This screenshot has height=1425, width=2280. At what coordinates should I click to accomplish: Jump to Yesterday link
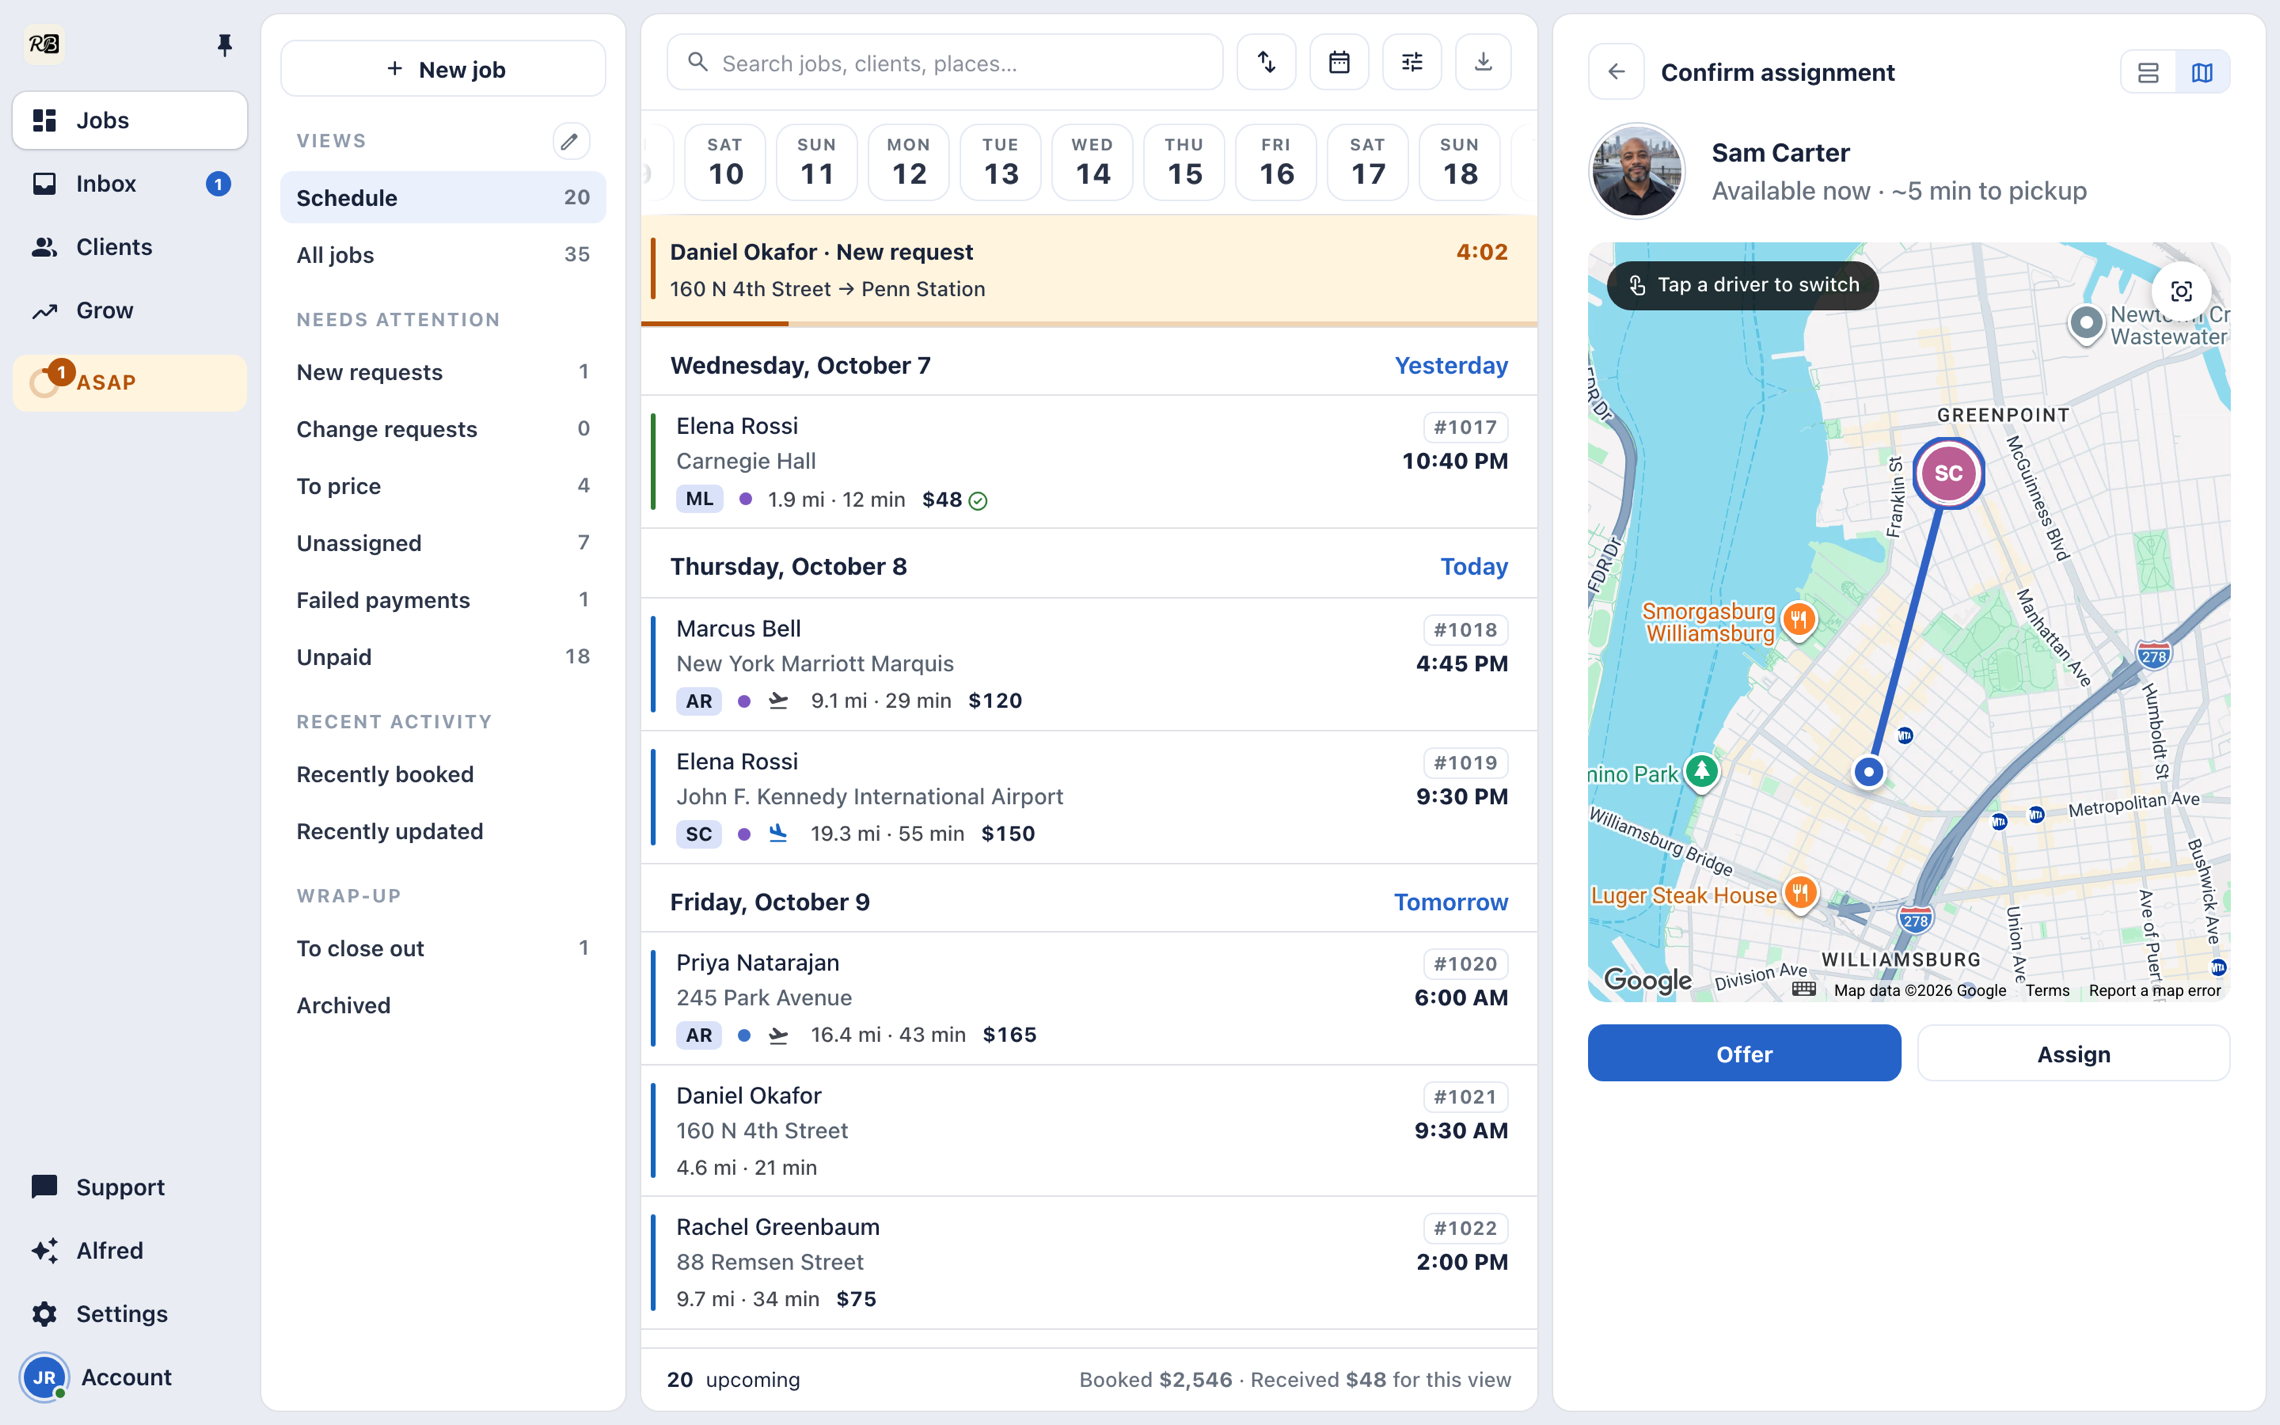[x=1451, y=366]
